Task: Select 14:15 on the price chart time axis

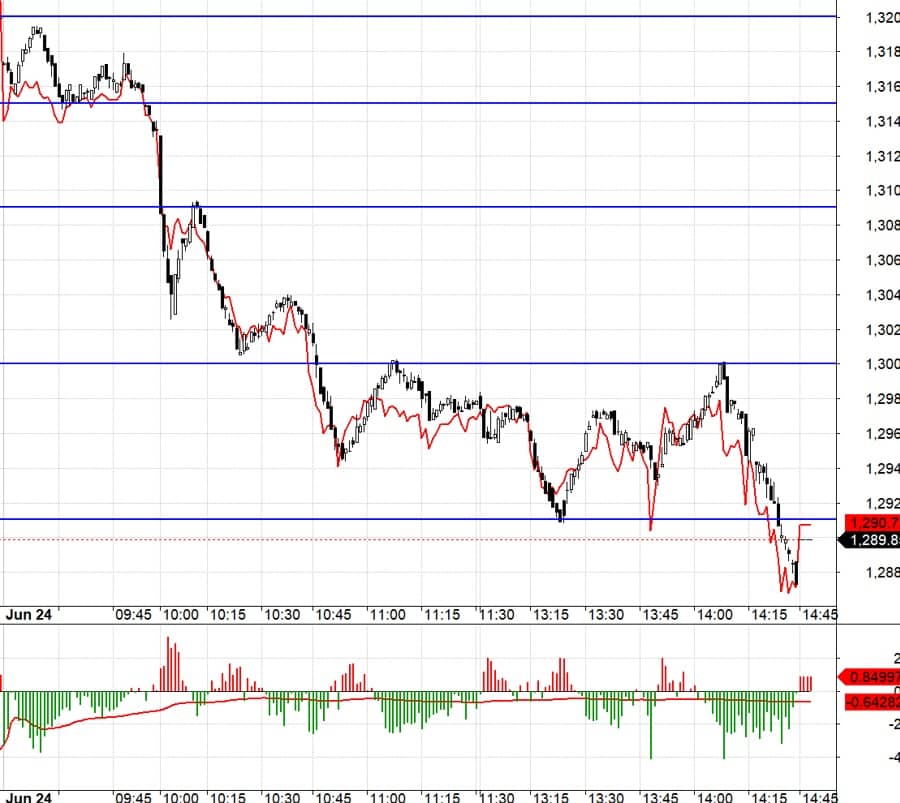Action: click(769, 615)
